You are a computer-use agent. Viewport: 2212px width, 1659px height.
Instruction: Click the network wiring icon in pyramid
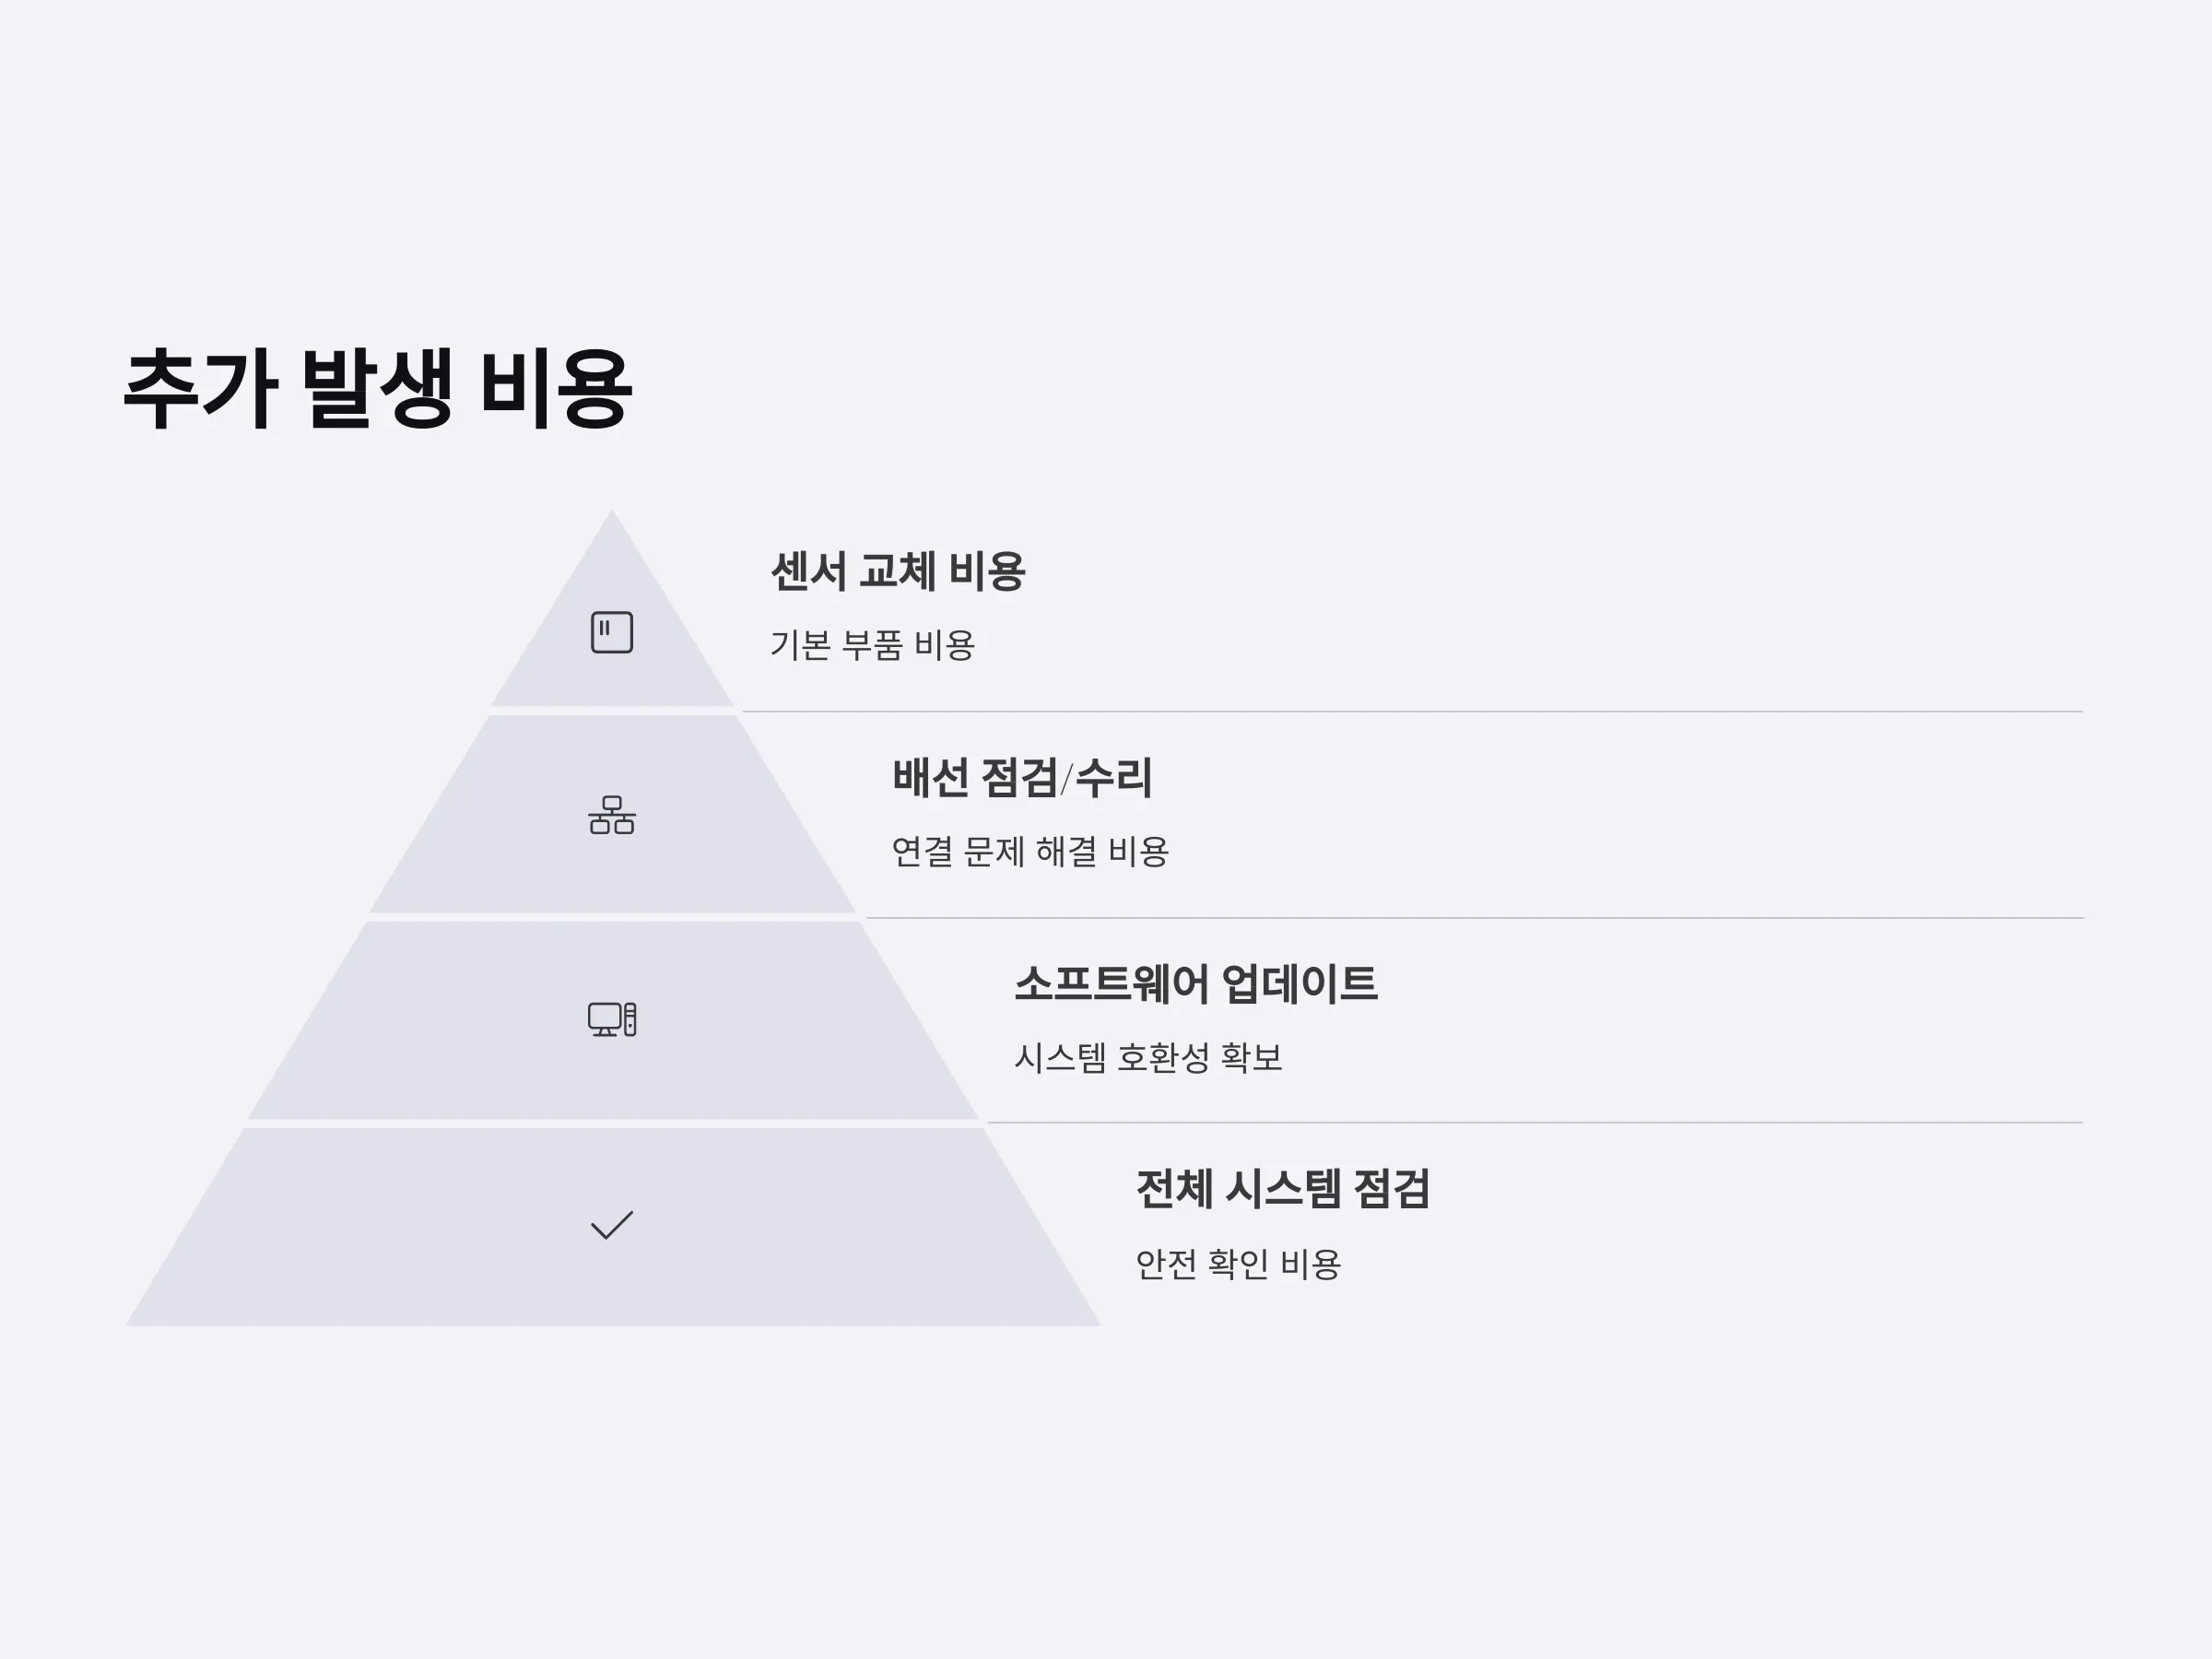[x=612, y=815]
